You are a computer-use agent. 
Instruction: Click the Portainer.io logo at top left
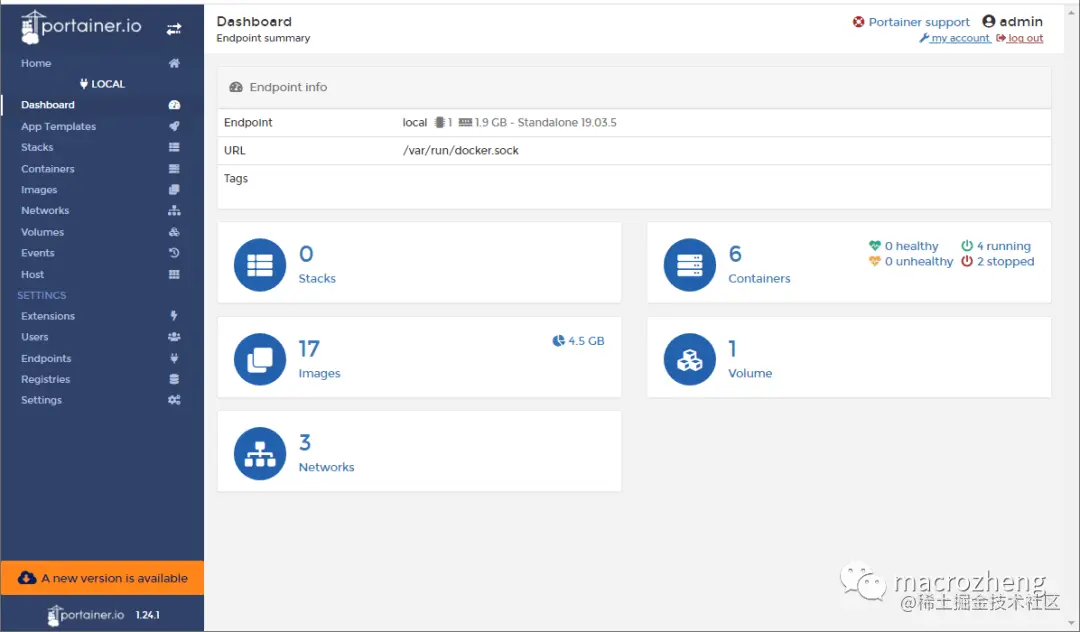tap(81, 28)
